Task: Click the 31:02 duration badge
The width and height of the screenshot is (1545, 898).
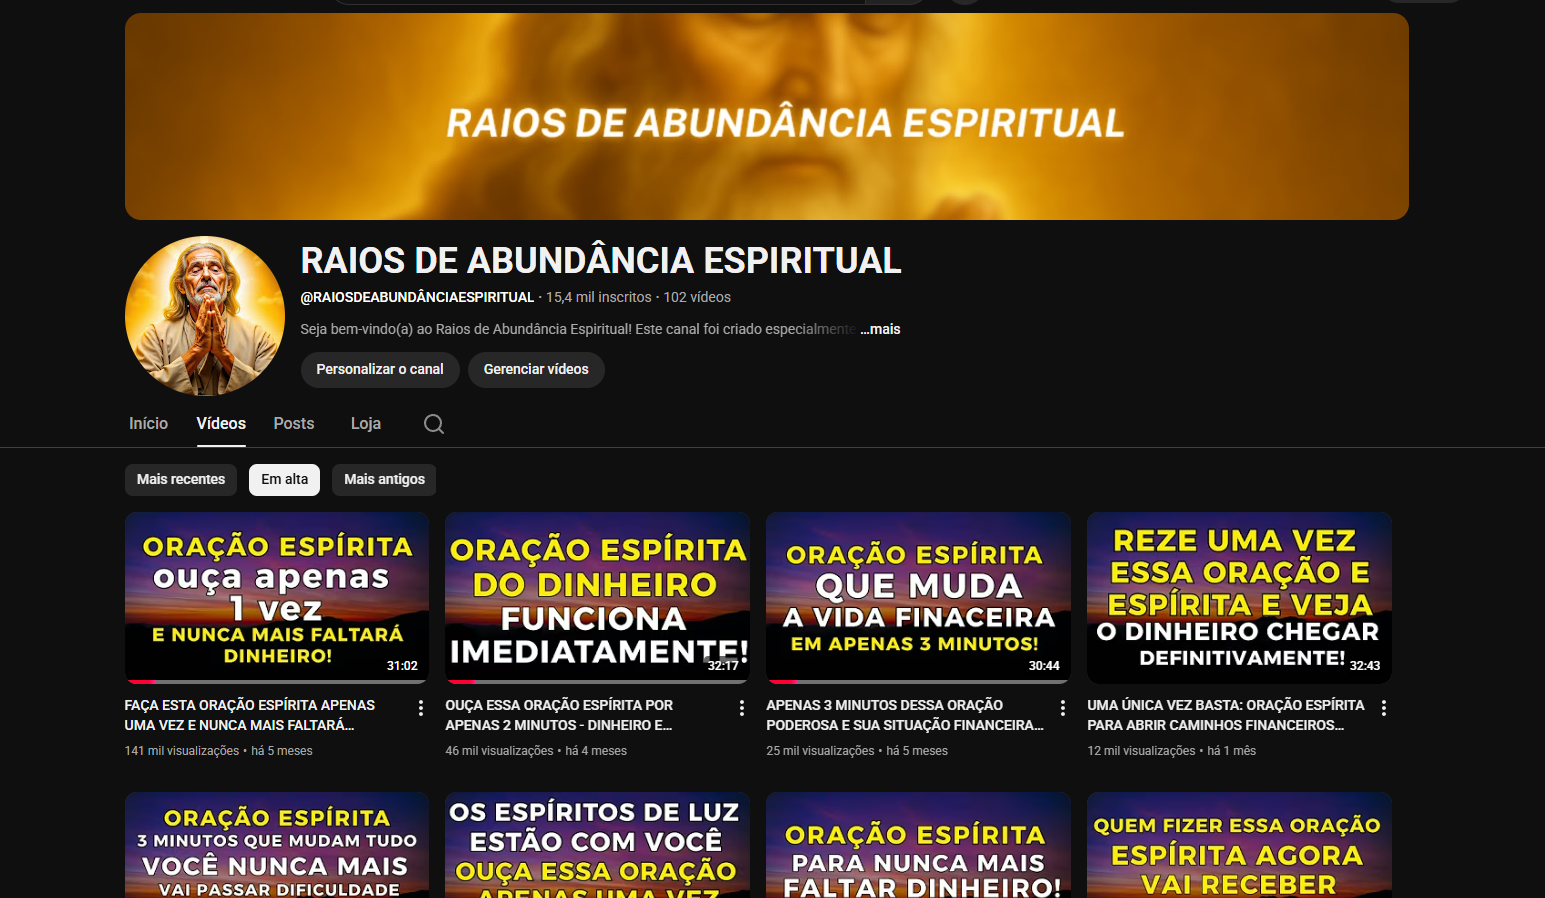Action: tap(402, 666)
